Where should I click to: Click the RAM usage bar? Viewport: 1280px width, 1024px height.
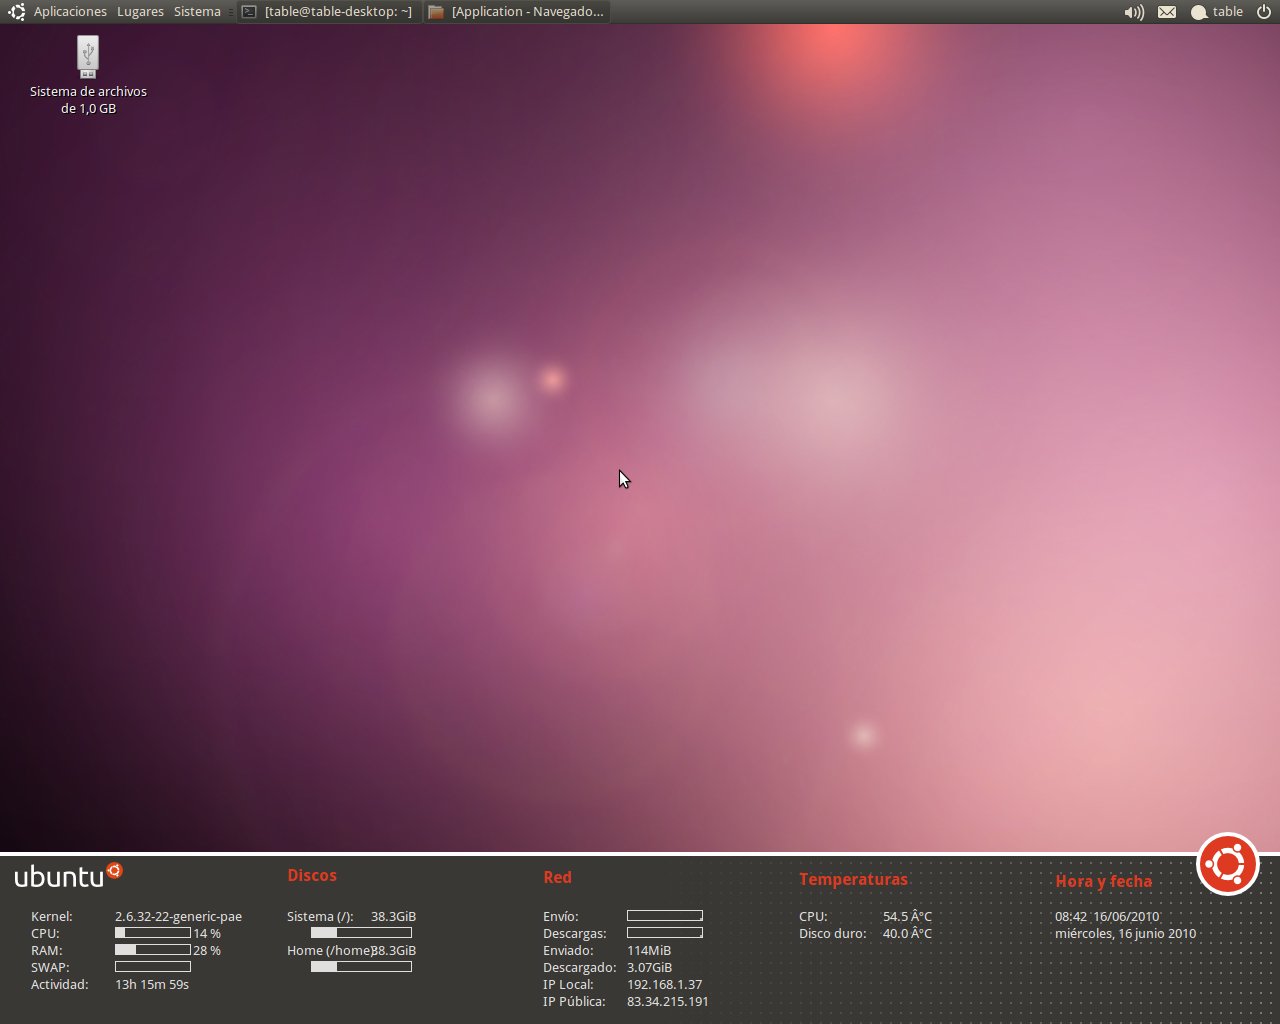click(x=153, y=950)
